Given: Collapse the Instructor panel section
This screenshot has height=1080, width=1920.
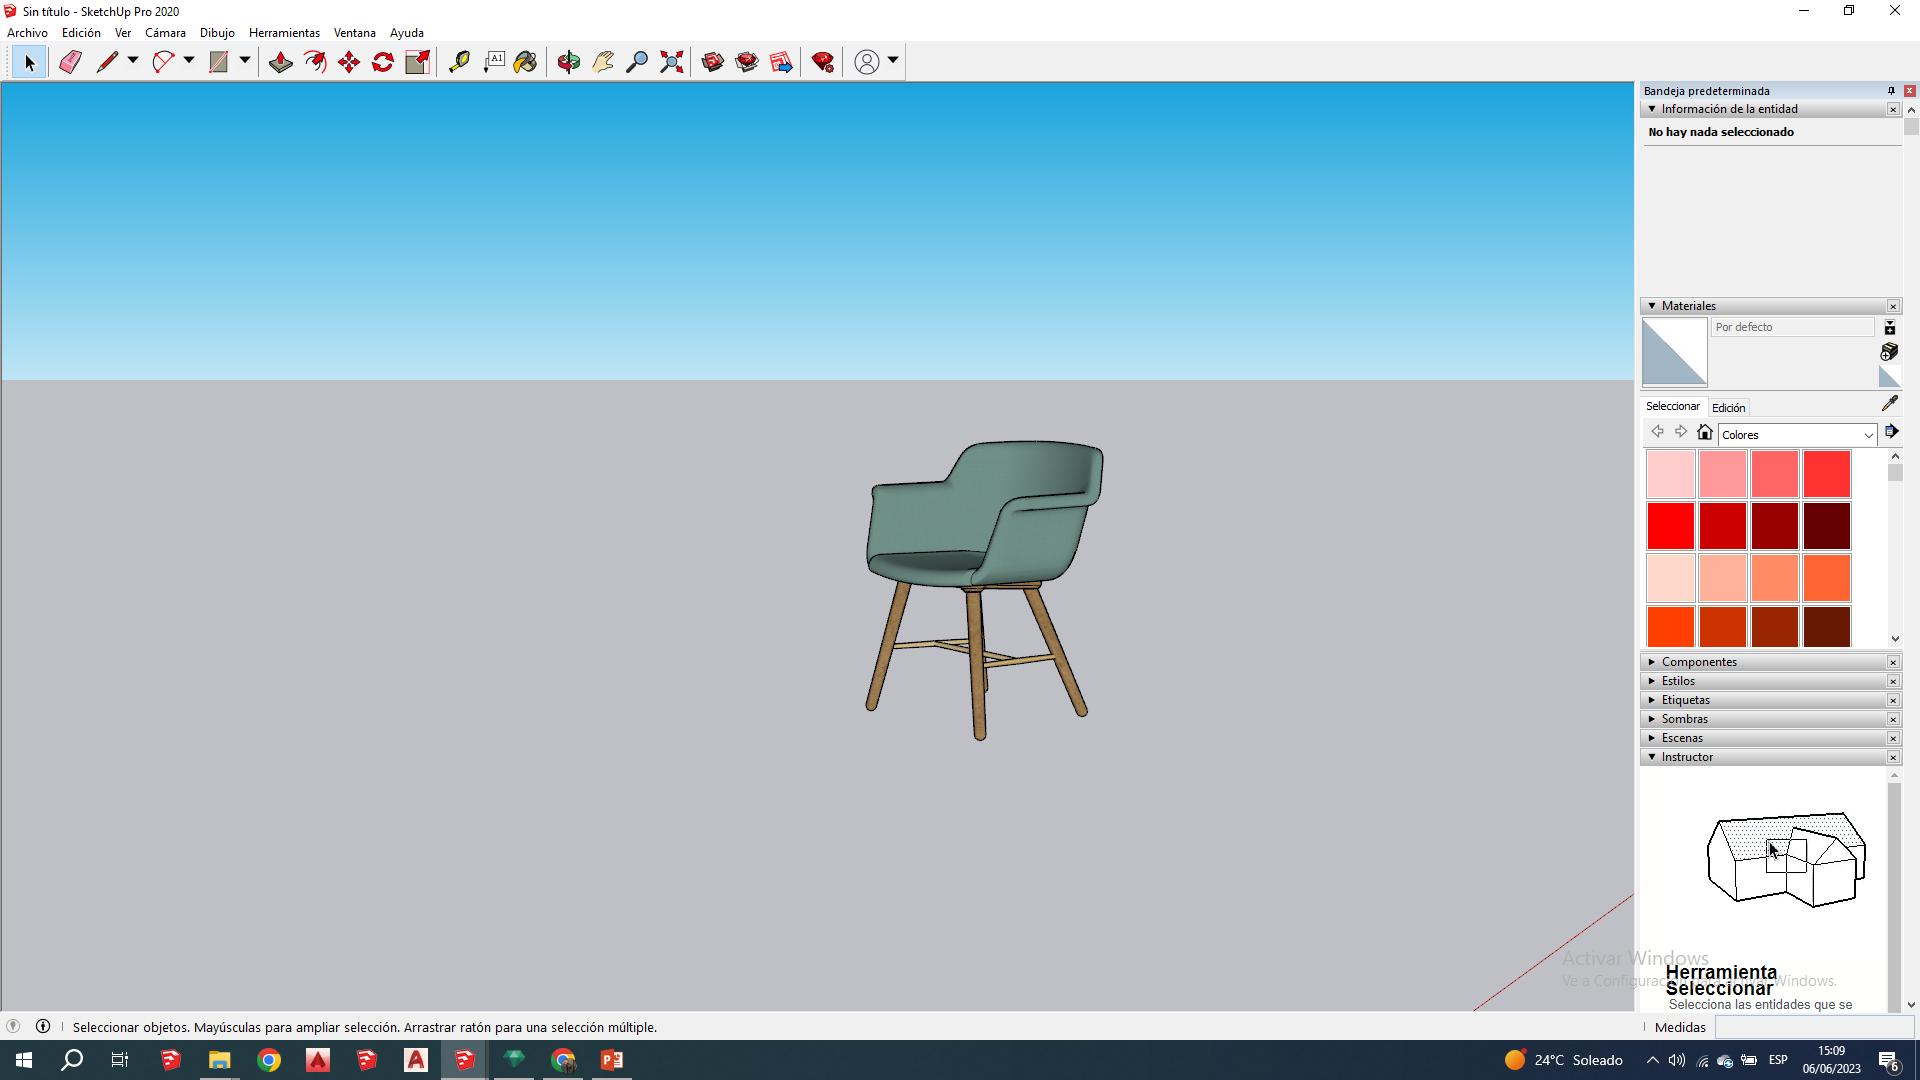Looking at the screenshot, I should pyautogui.click(x=1652, y=757).
